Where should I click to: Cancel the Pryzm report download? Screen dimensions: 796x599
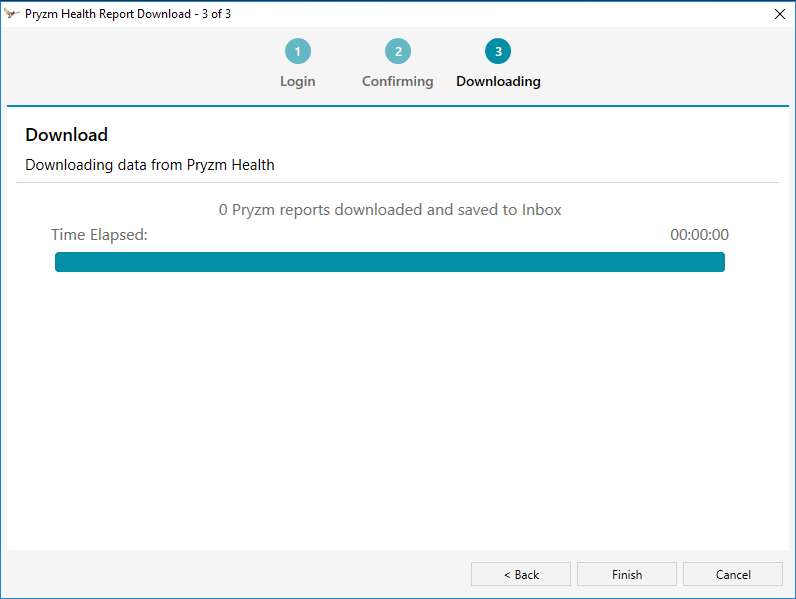[733, 574]
